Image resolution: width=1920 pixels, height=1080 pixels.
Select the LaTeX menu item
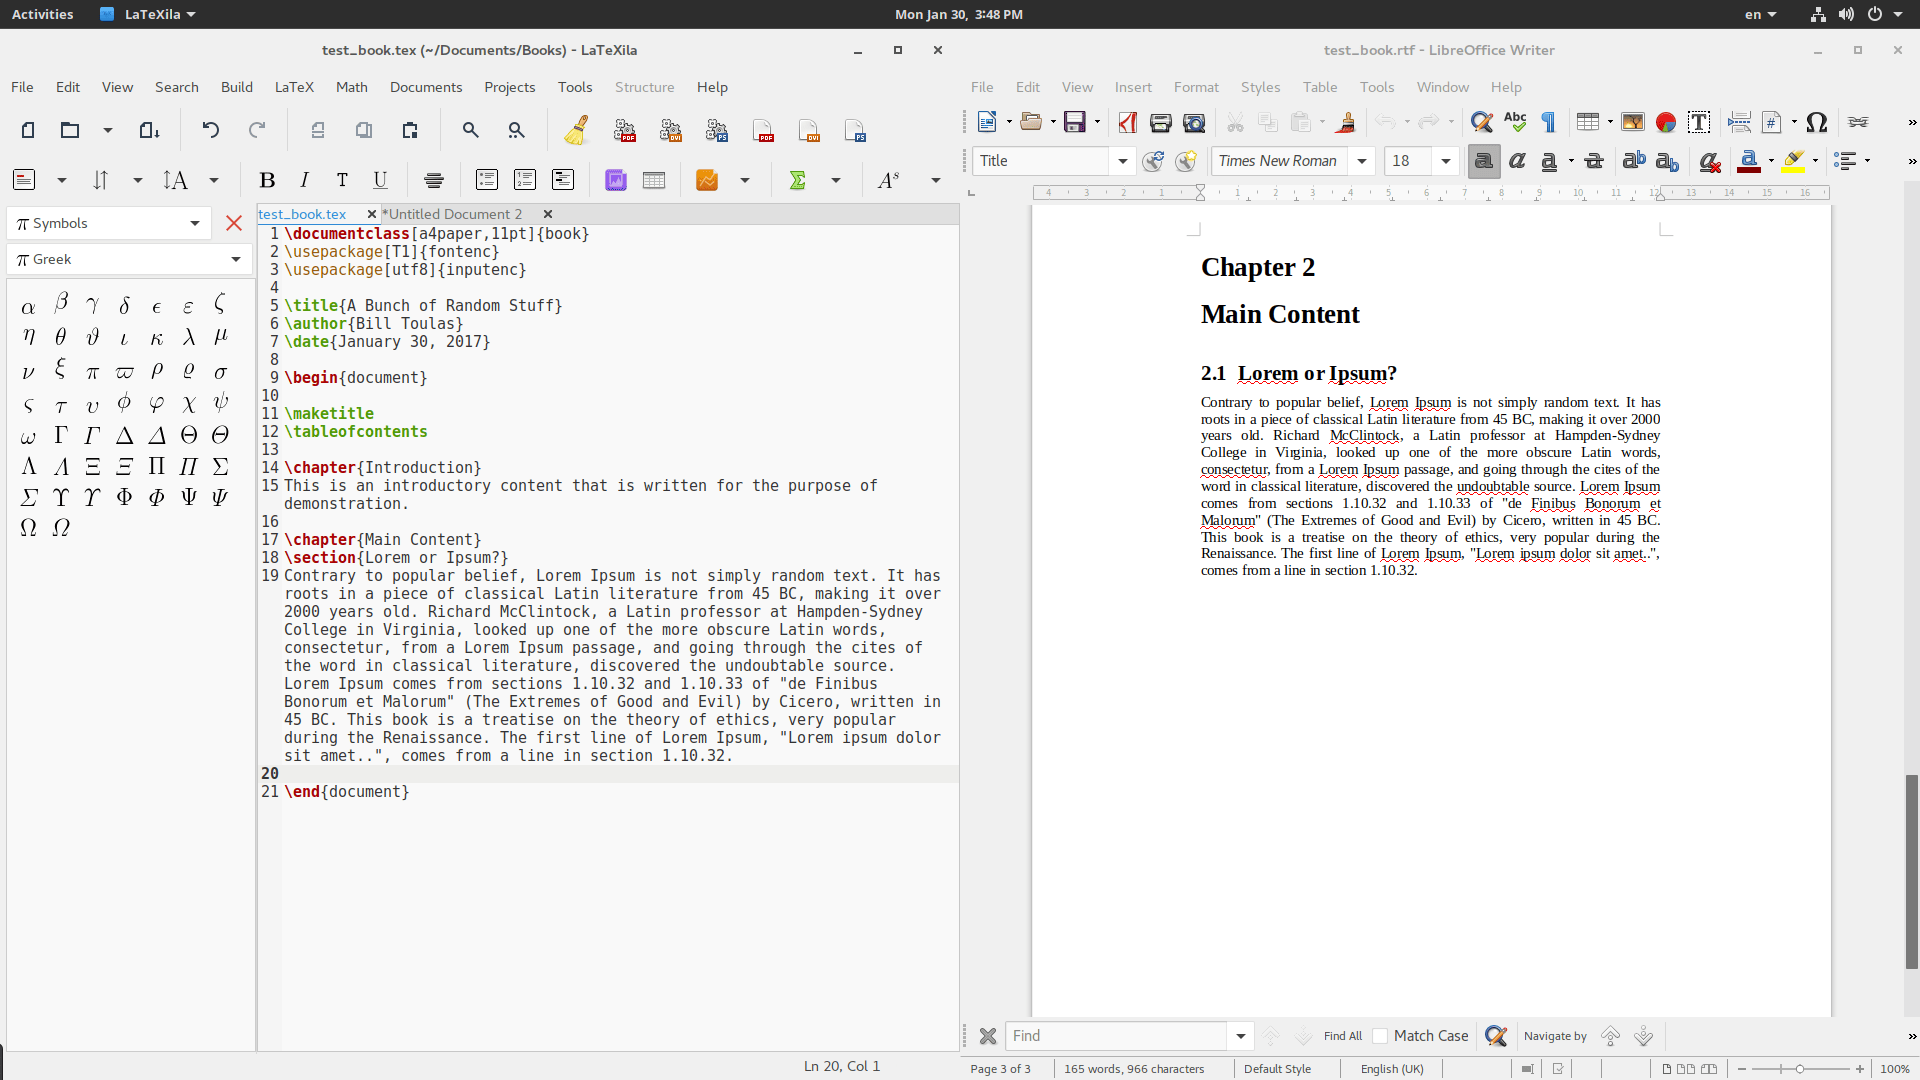tap(293, 87)
